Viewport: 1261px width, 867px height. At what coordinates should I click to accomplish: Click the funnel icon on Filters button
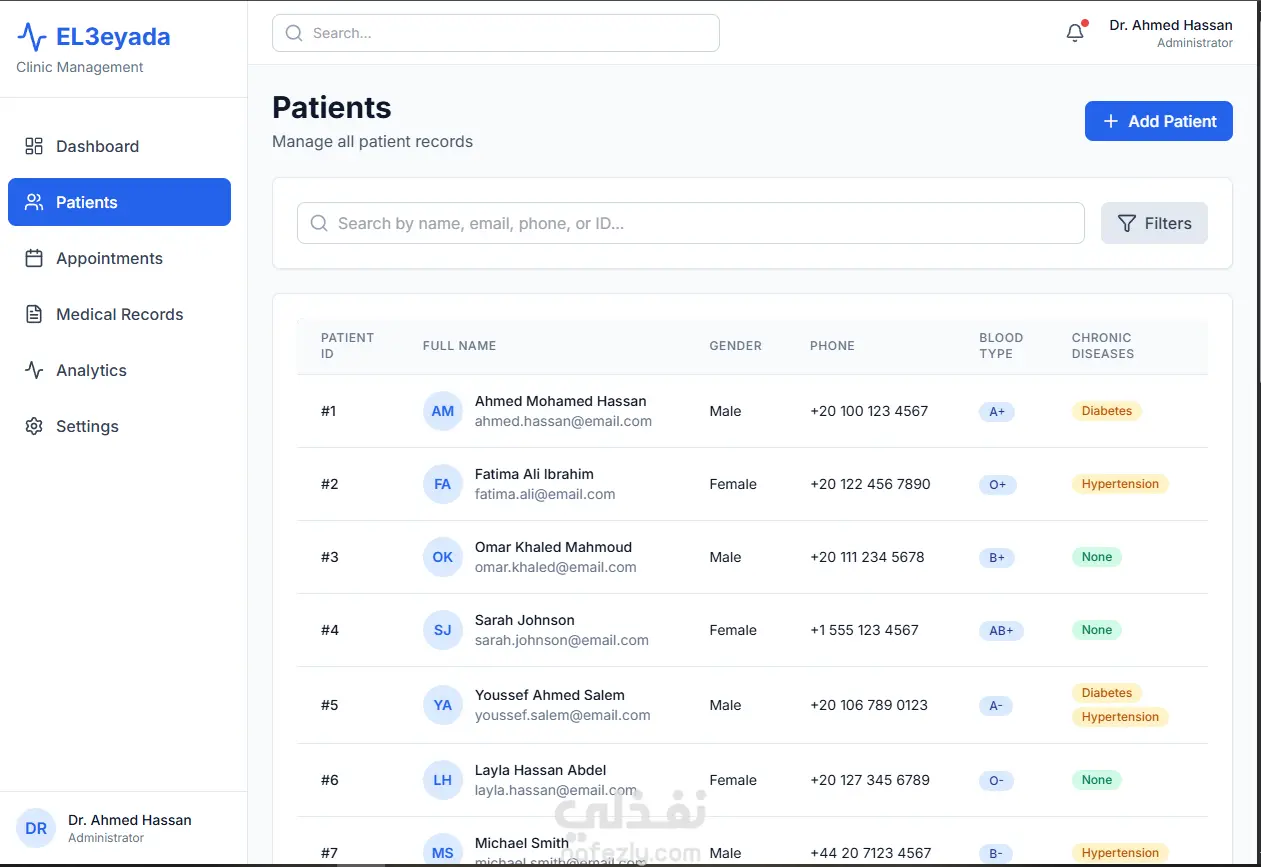click(x=1127, y=223)
